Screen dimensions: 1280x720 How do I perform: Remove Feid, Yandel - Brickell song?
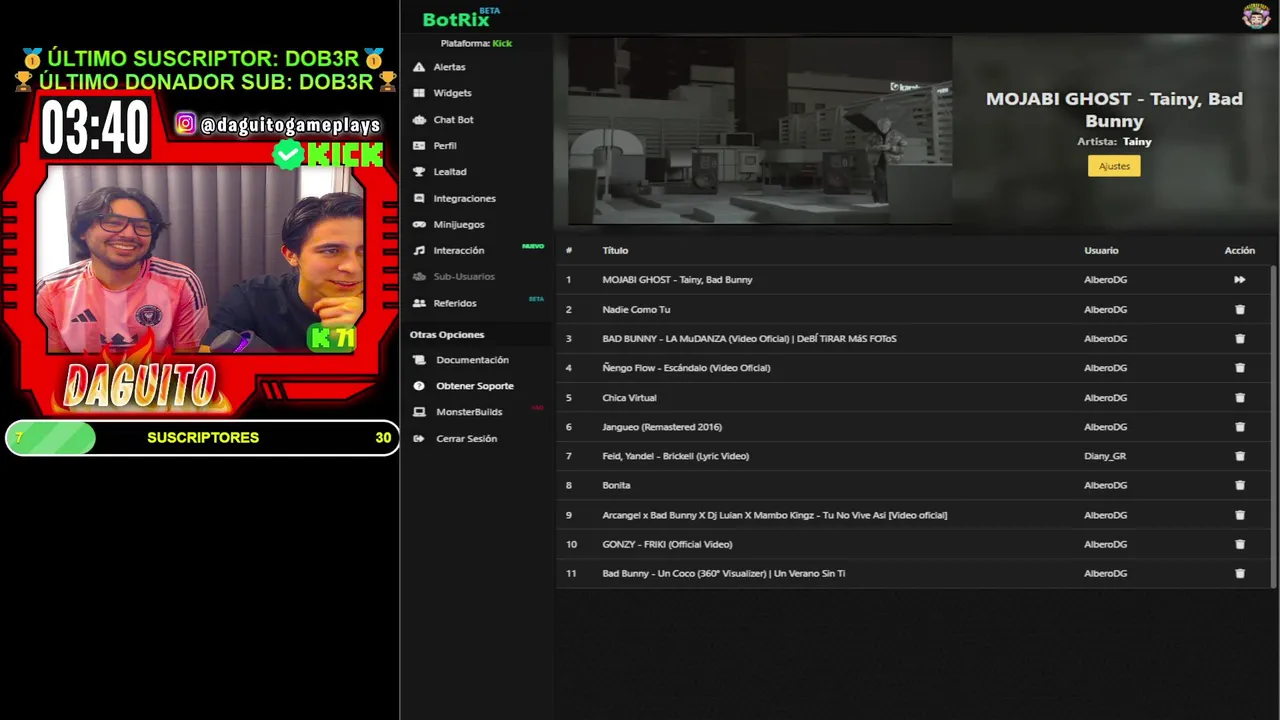[x=1240, y=456]
